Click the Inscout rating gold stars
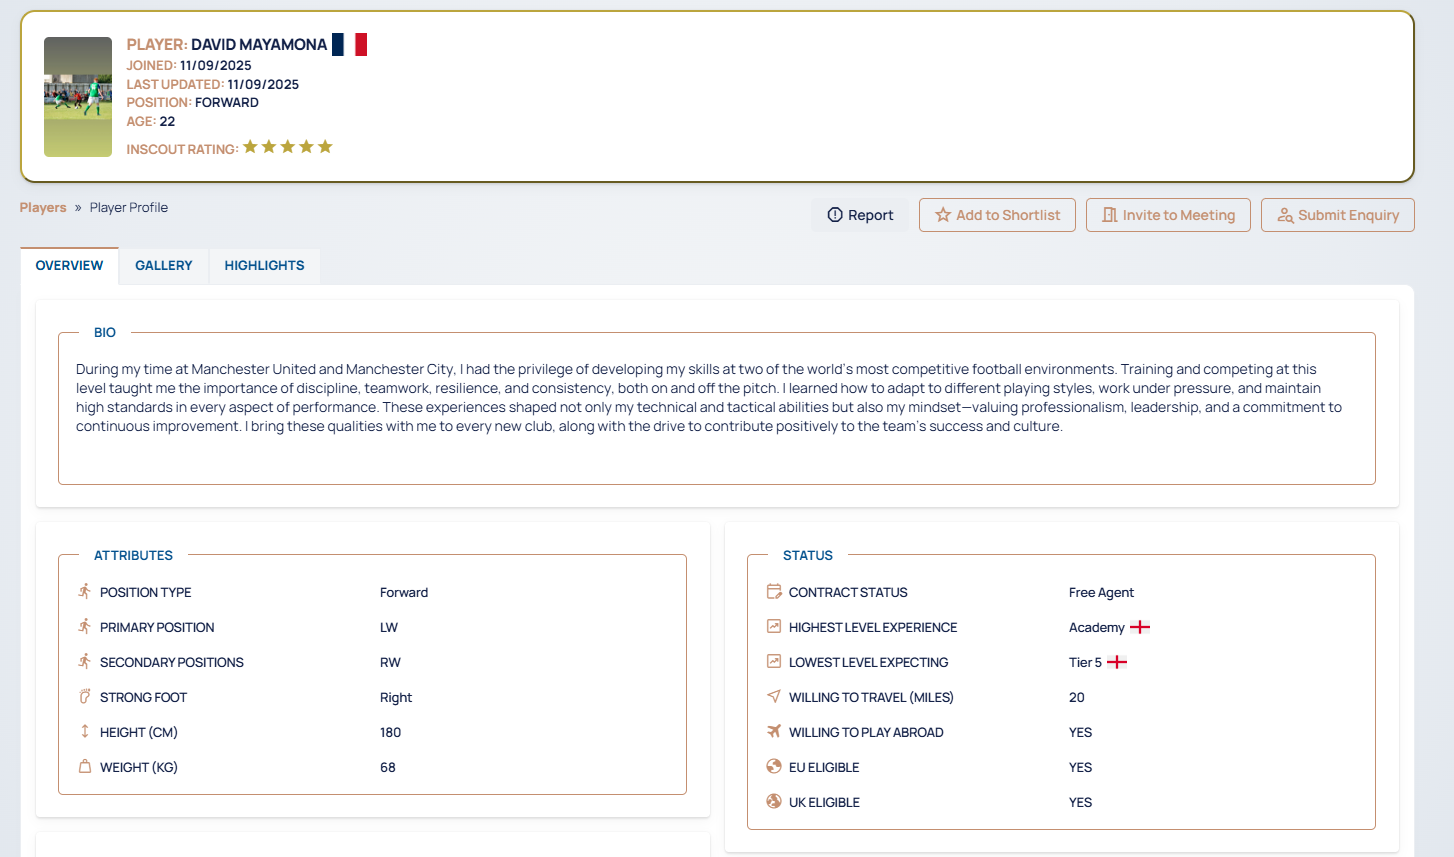The width and height of the screenshot is (1454, 857). click(287, 147)
